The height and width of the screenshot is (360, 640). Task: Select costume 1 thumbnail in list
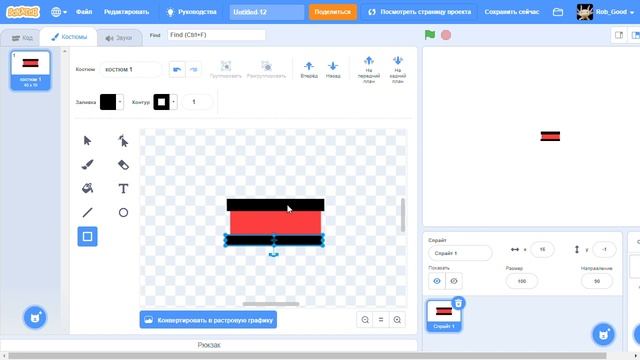(x=31, y=70)
